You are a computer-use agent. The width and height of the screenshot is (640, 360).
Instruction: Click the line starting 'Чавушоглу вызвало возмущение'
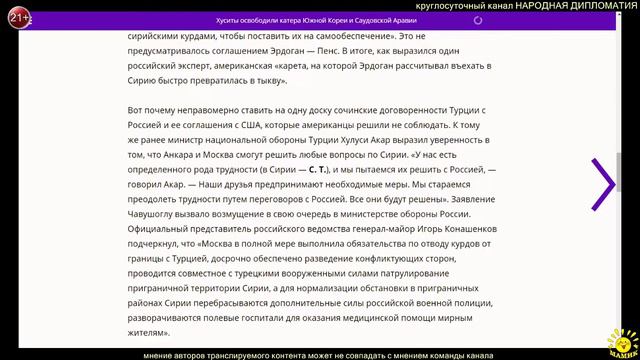tap(299, 214)
